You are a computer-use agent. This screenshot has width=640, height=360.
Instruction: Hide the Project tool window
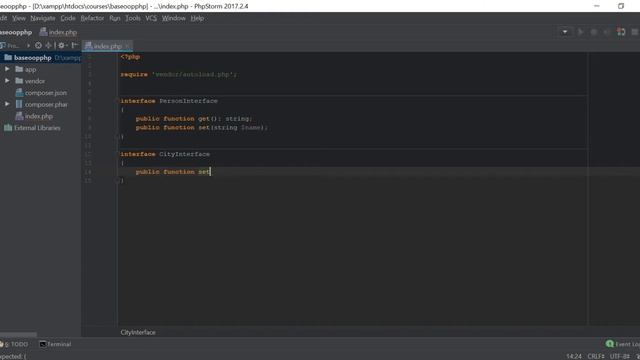click(x=75, y=46)
